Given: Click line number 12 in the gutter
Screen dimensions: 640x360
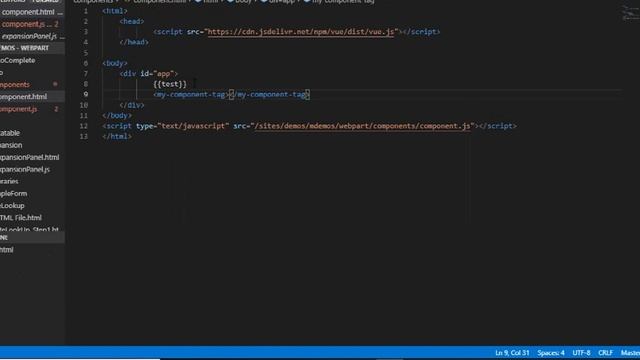Looking at the screenshot, I should [84, 126].
